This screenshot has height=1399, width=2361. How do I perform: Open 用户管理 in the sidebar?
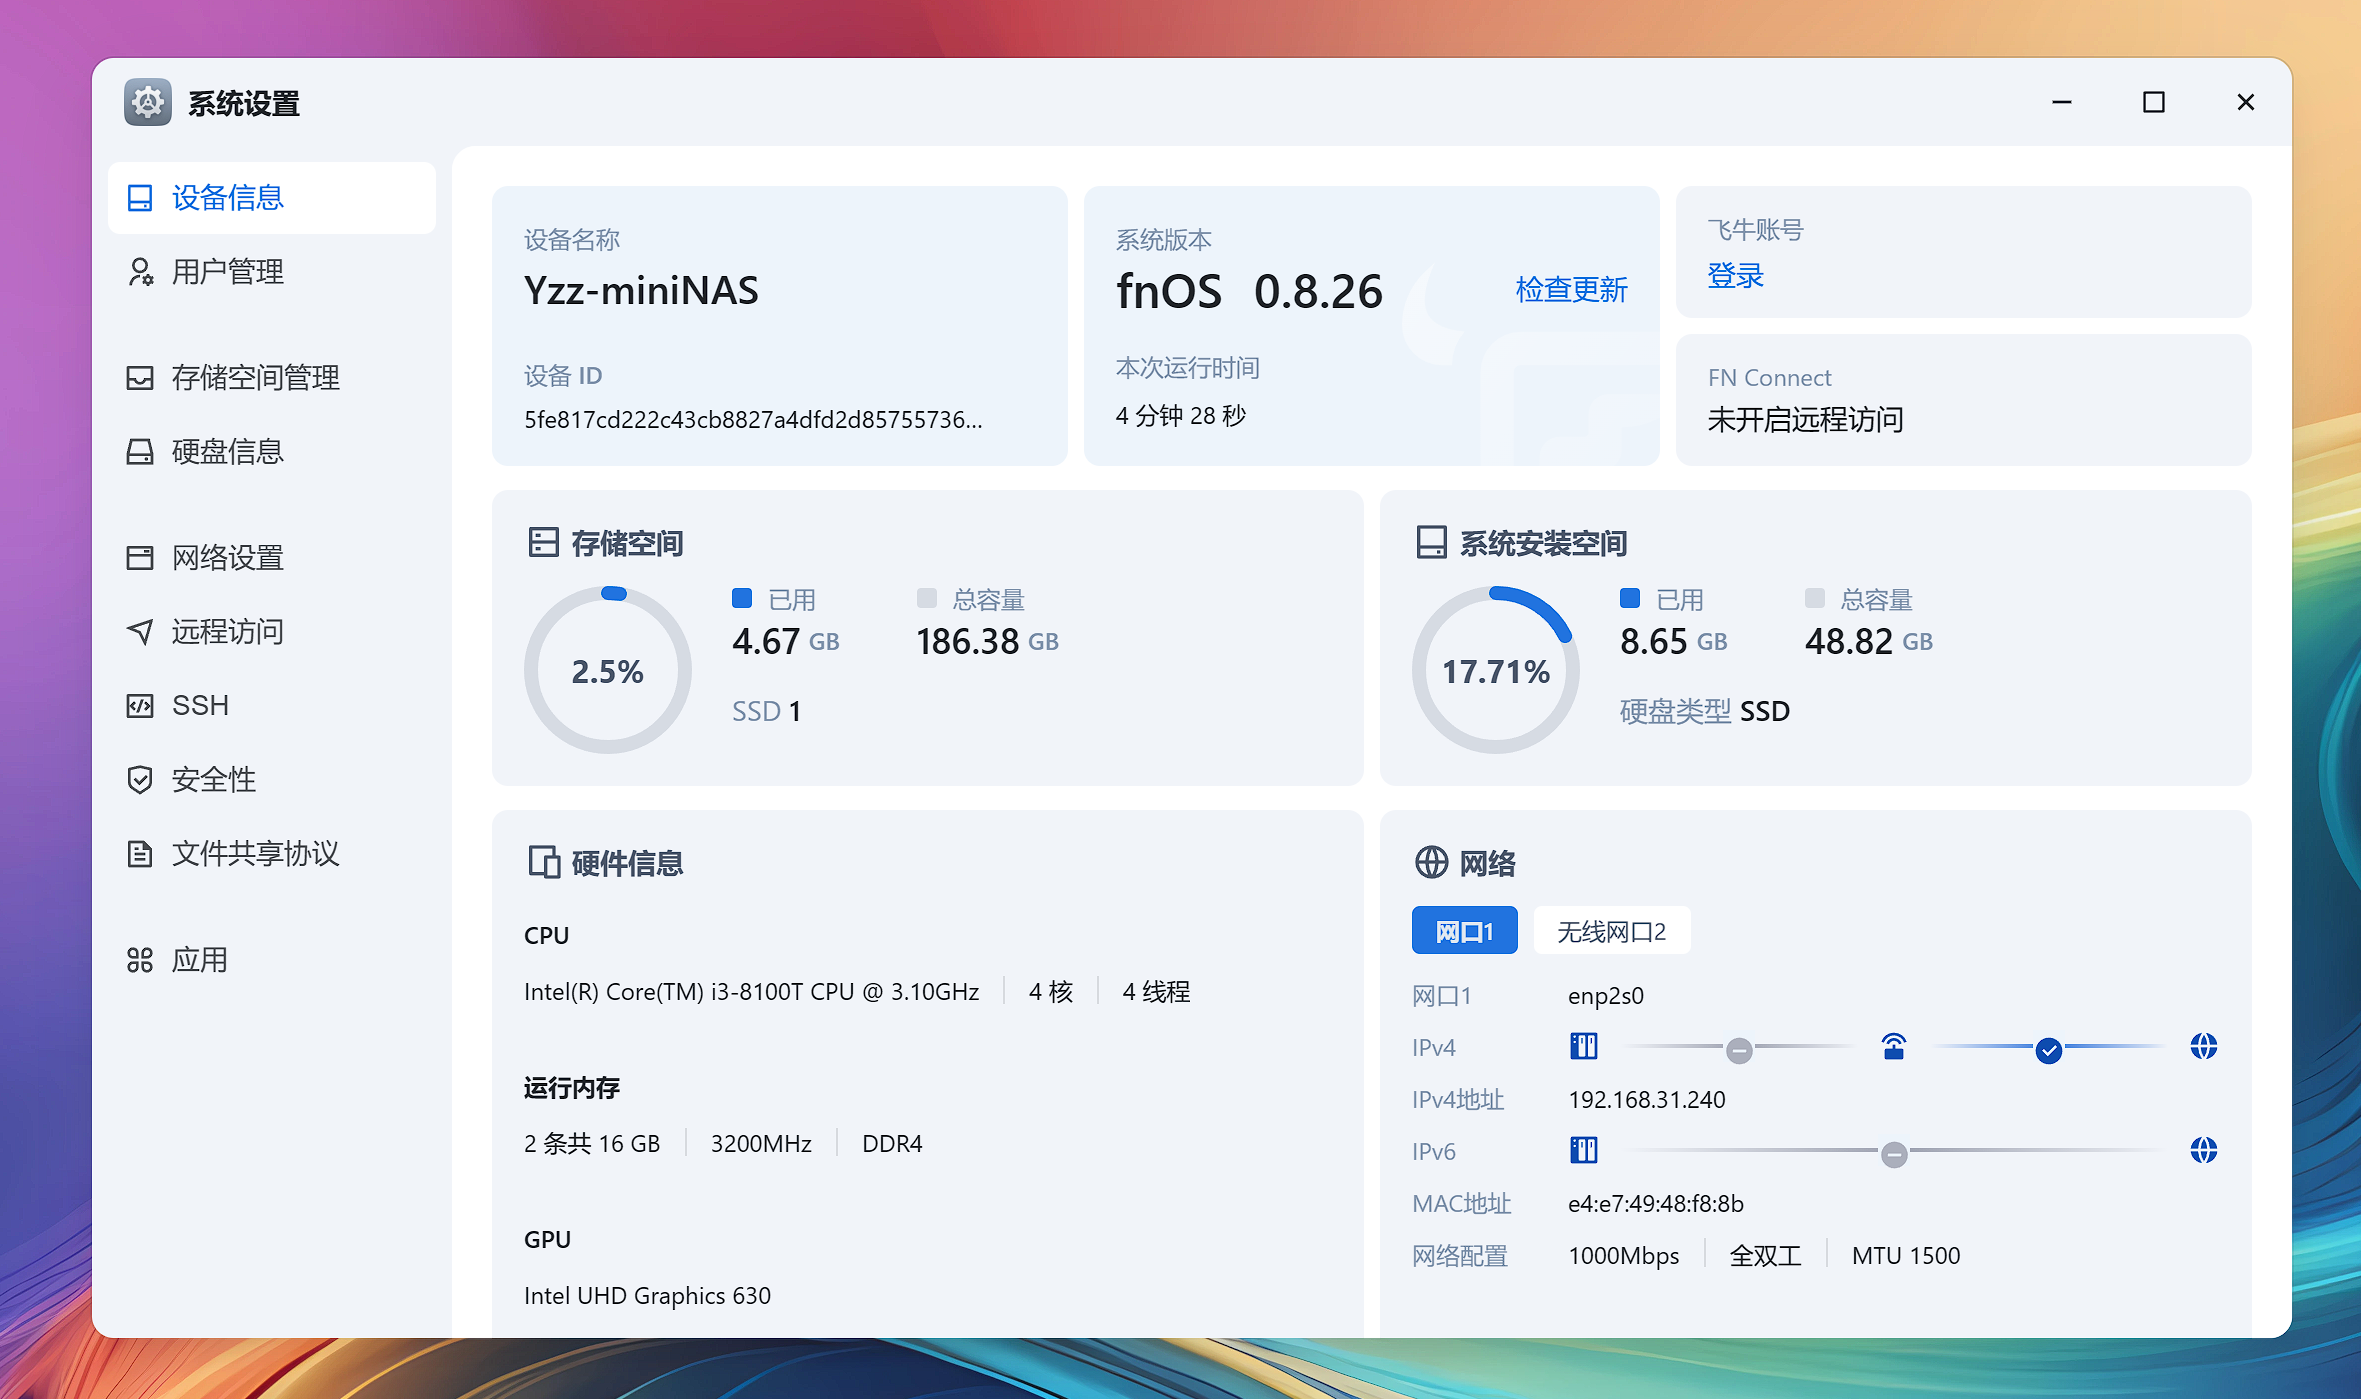[272, 272]
